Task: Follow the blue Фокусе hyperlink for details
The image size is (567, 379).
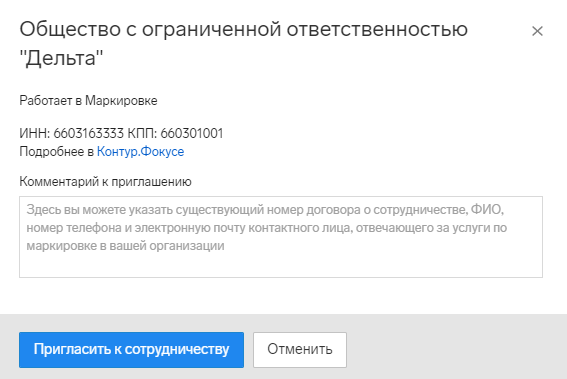Action: coord(140,151)
